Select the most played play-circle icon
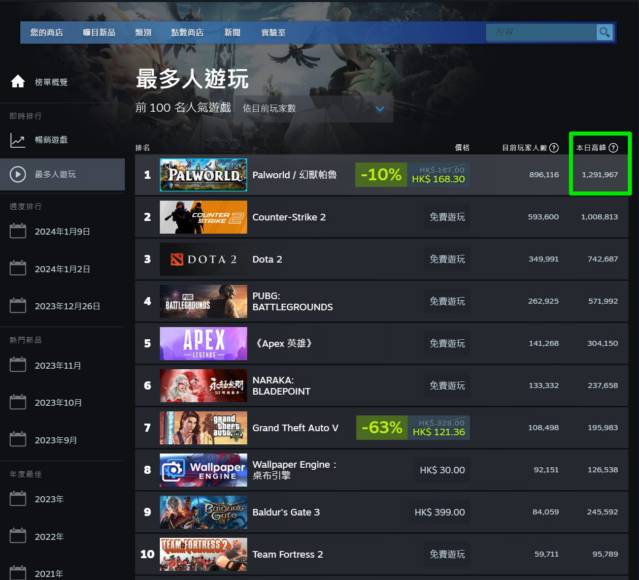The height and width of the screenshot is (580, 639). tap(18, 174)
